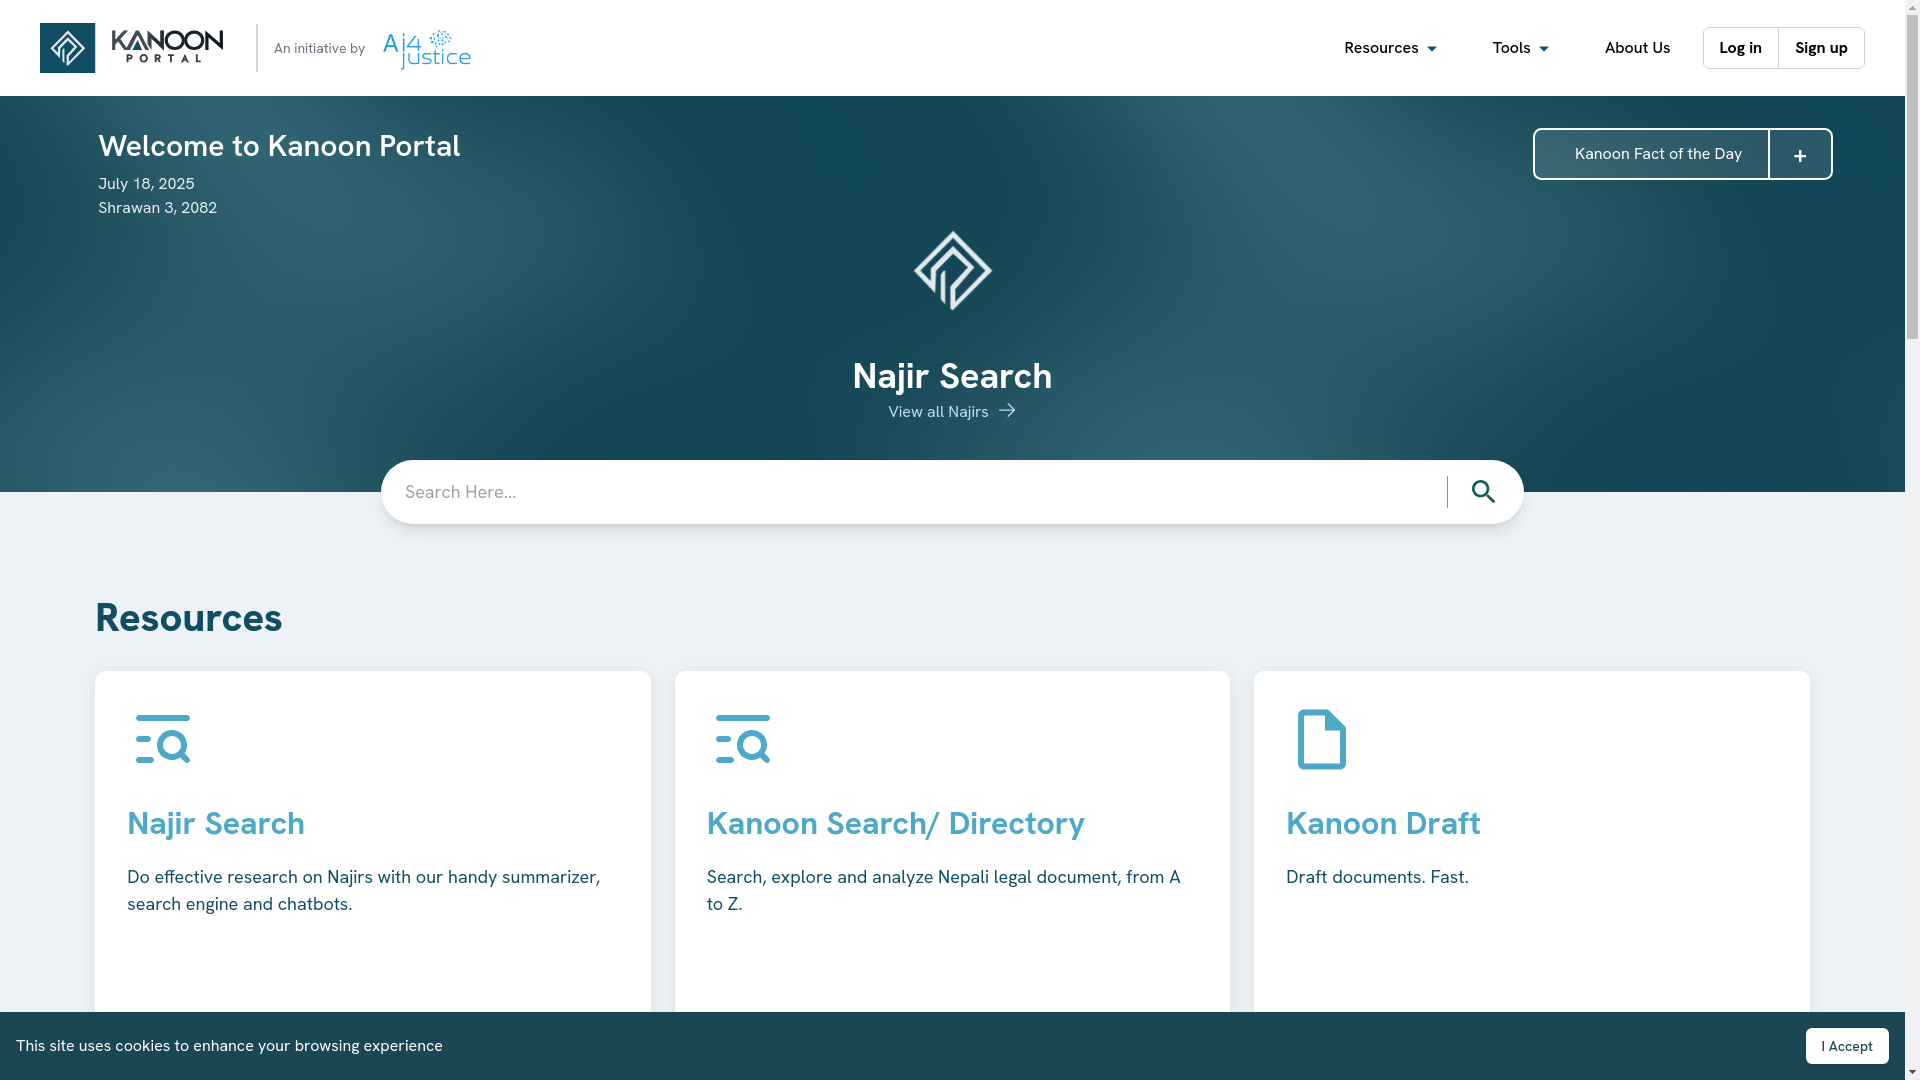The height and width of the screenshot is (1080, 1920).
Task: Open the Resources dropdown menu
Action: (1390, 48)
